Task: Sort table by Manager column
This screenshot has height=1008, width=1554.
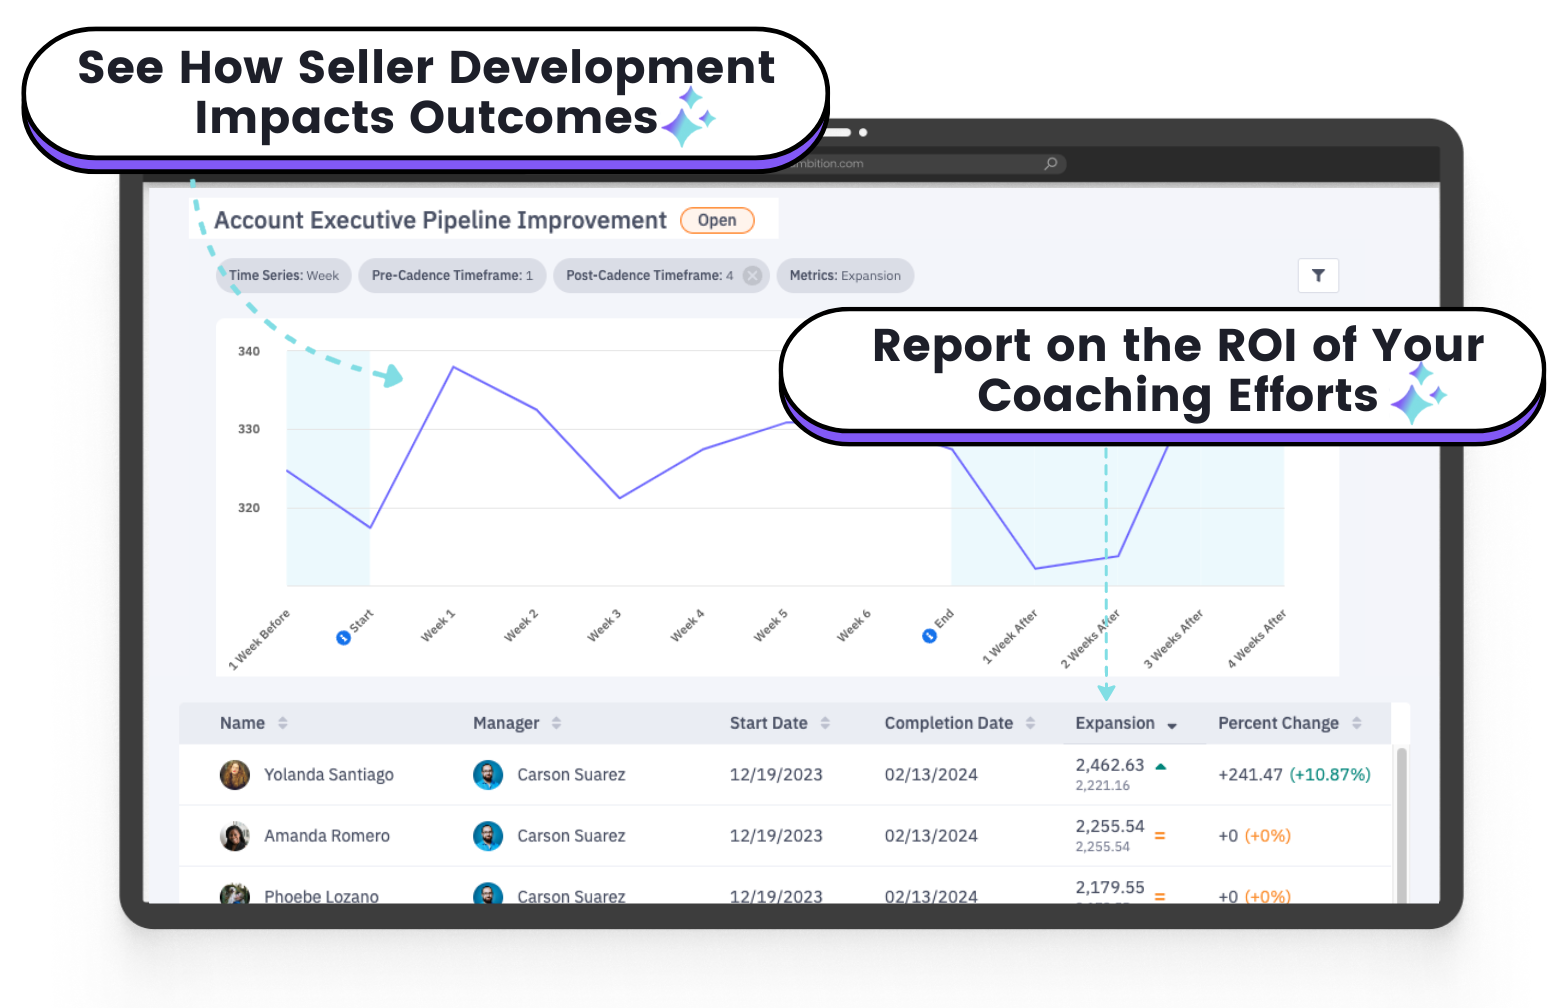Action: point(556,723)
